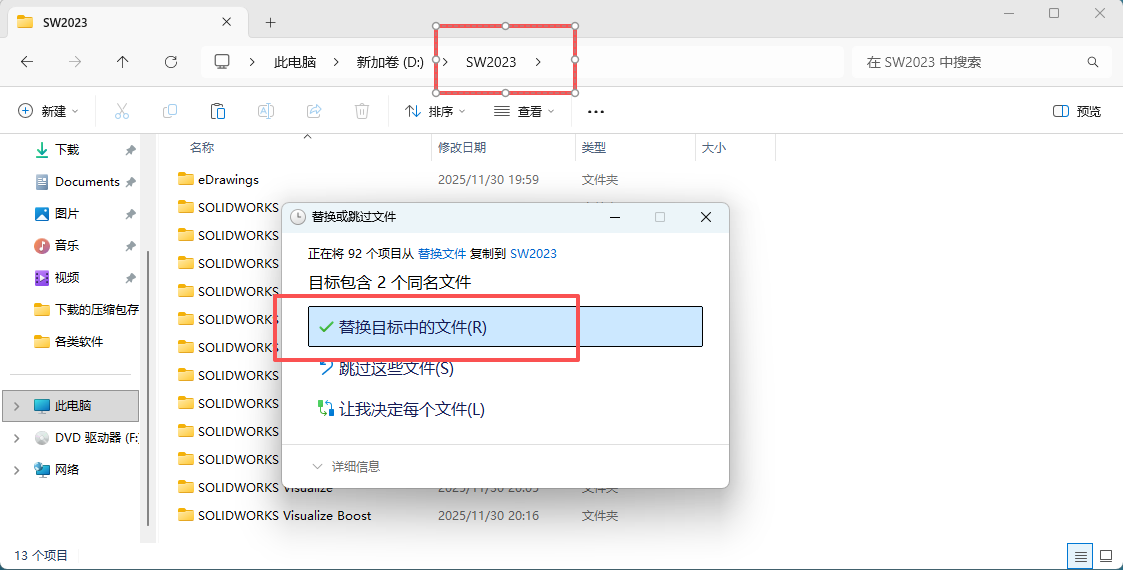1123x570 pixels.
Task: Expand the 此电脑 tree node
Action: pyautogui.click(x=16, y=406)
